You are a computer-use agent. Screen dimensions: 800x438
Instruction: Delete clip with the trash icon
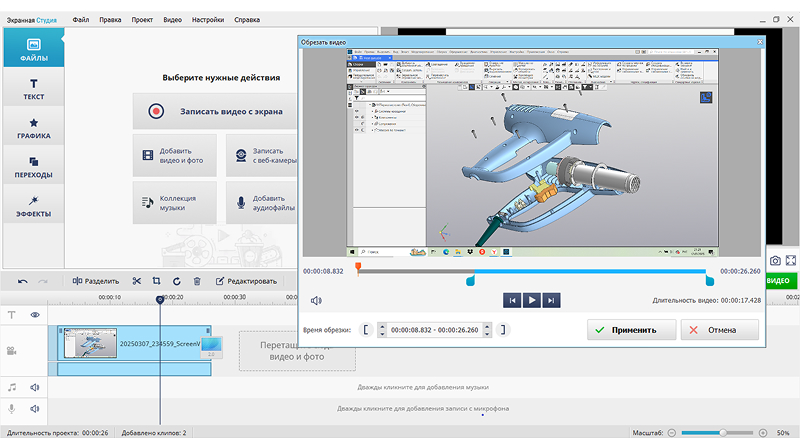[197, 281]
